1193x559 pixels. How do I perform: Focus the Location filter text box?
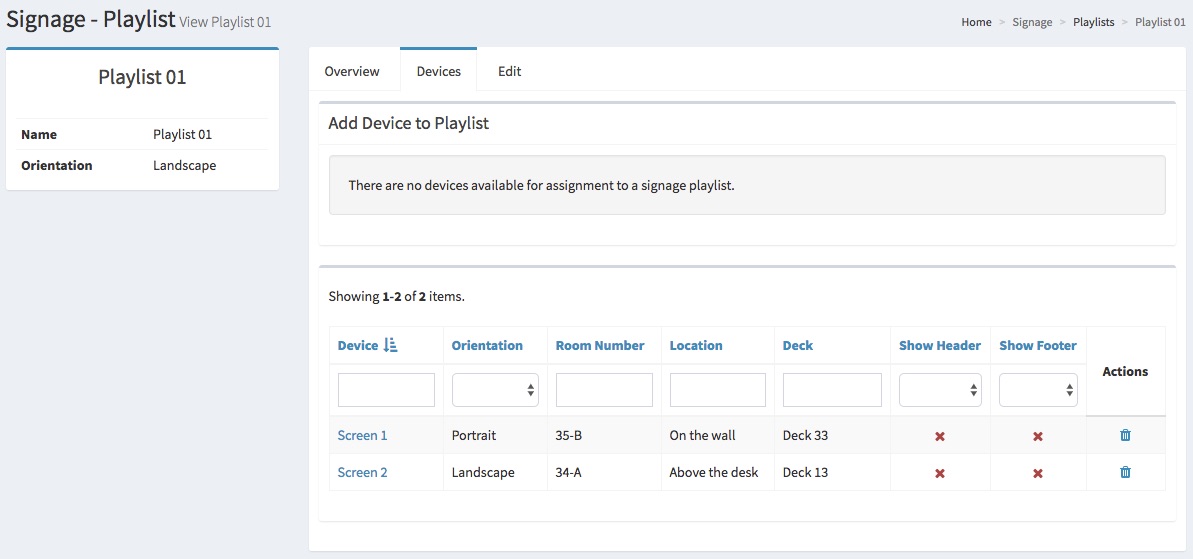tap(717, 390)
